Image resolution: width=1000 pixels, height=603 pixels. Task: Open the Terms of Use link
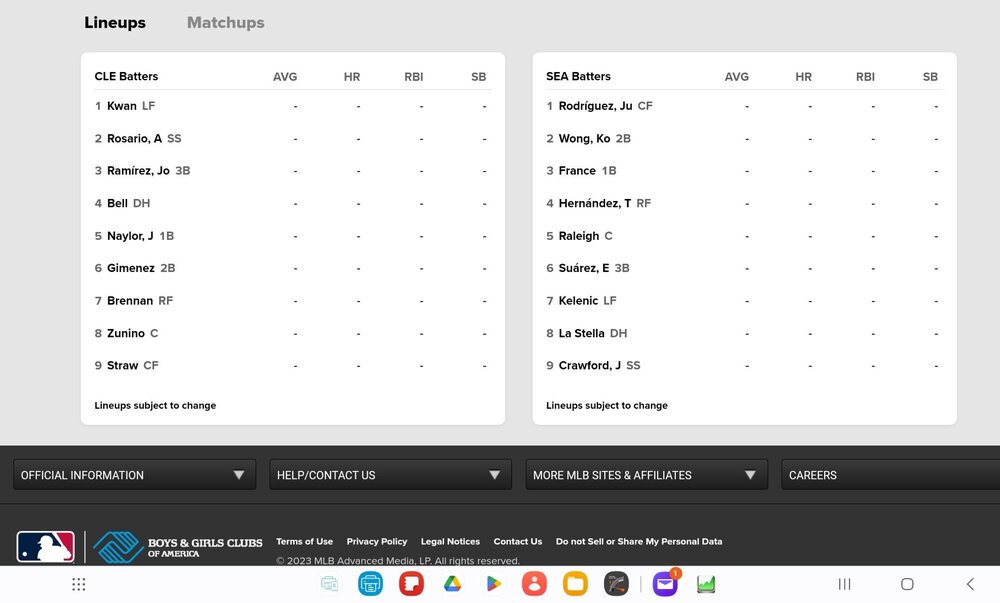pyautogui.click(x=304, y=541)
